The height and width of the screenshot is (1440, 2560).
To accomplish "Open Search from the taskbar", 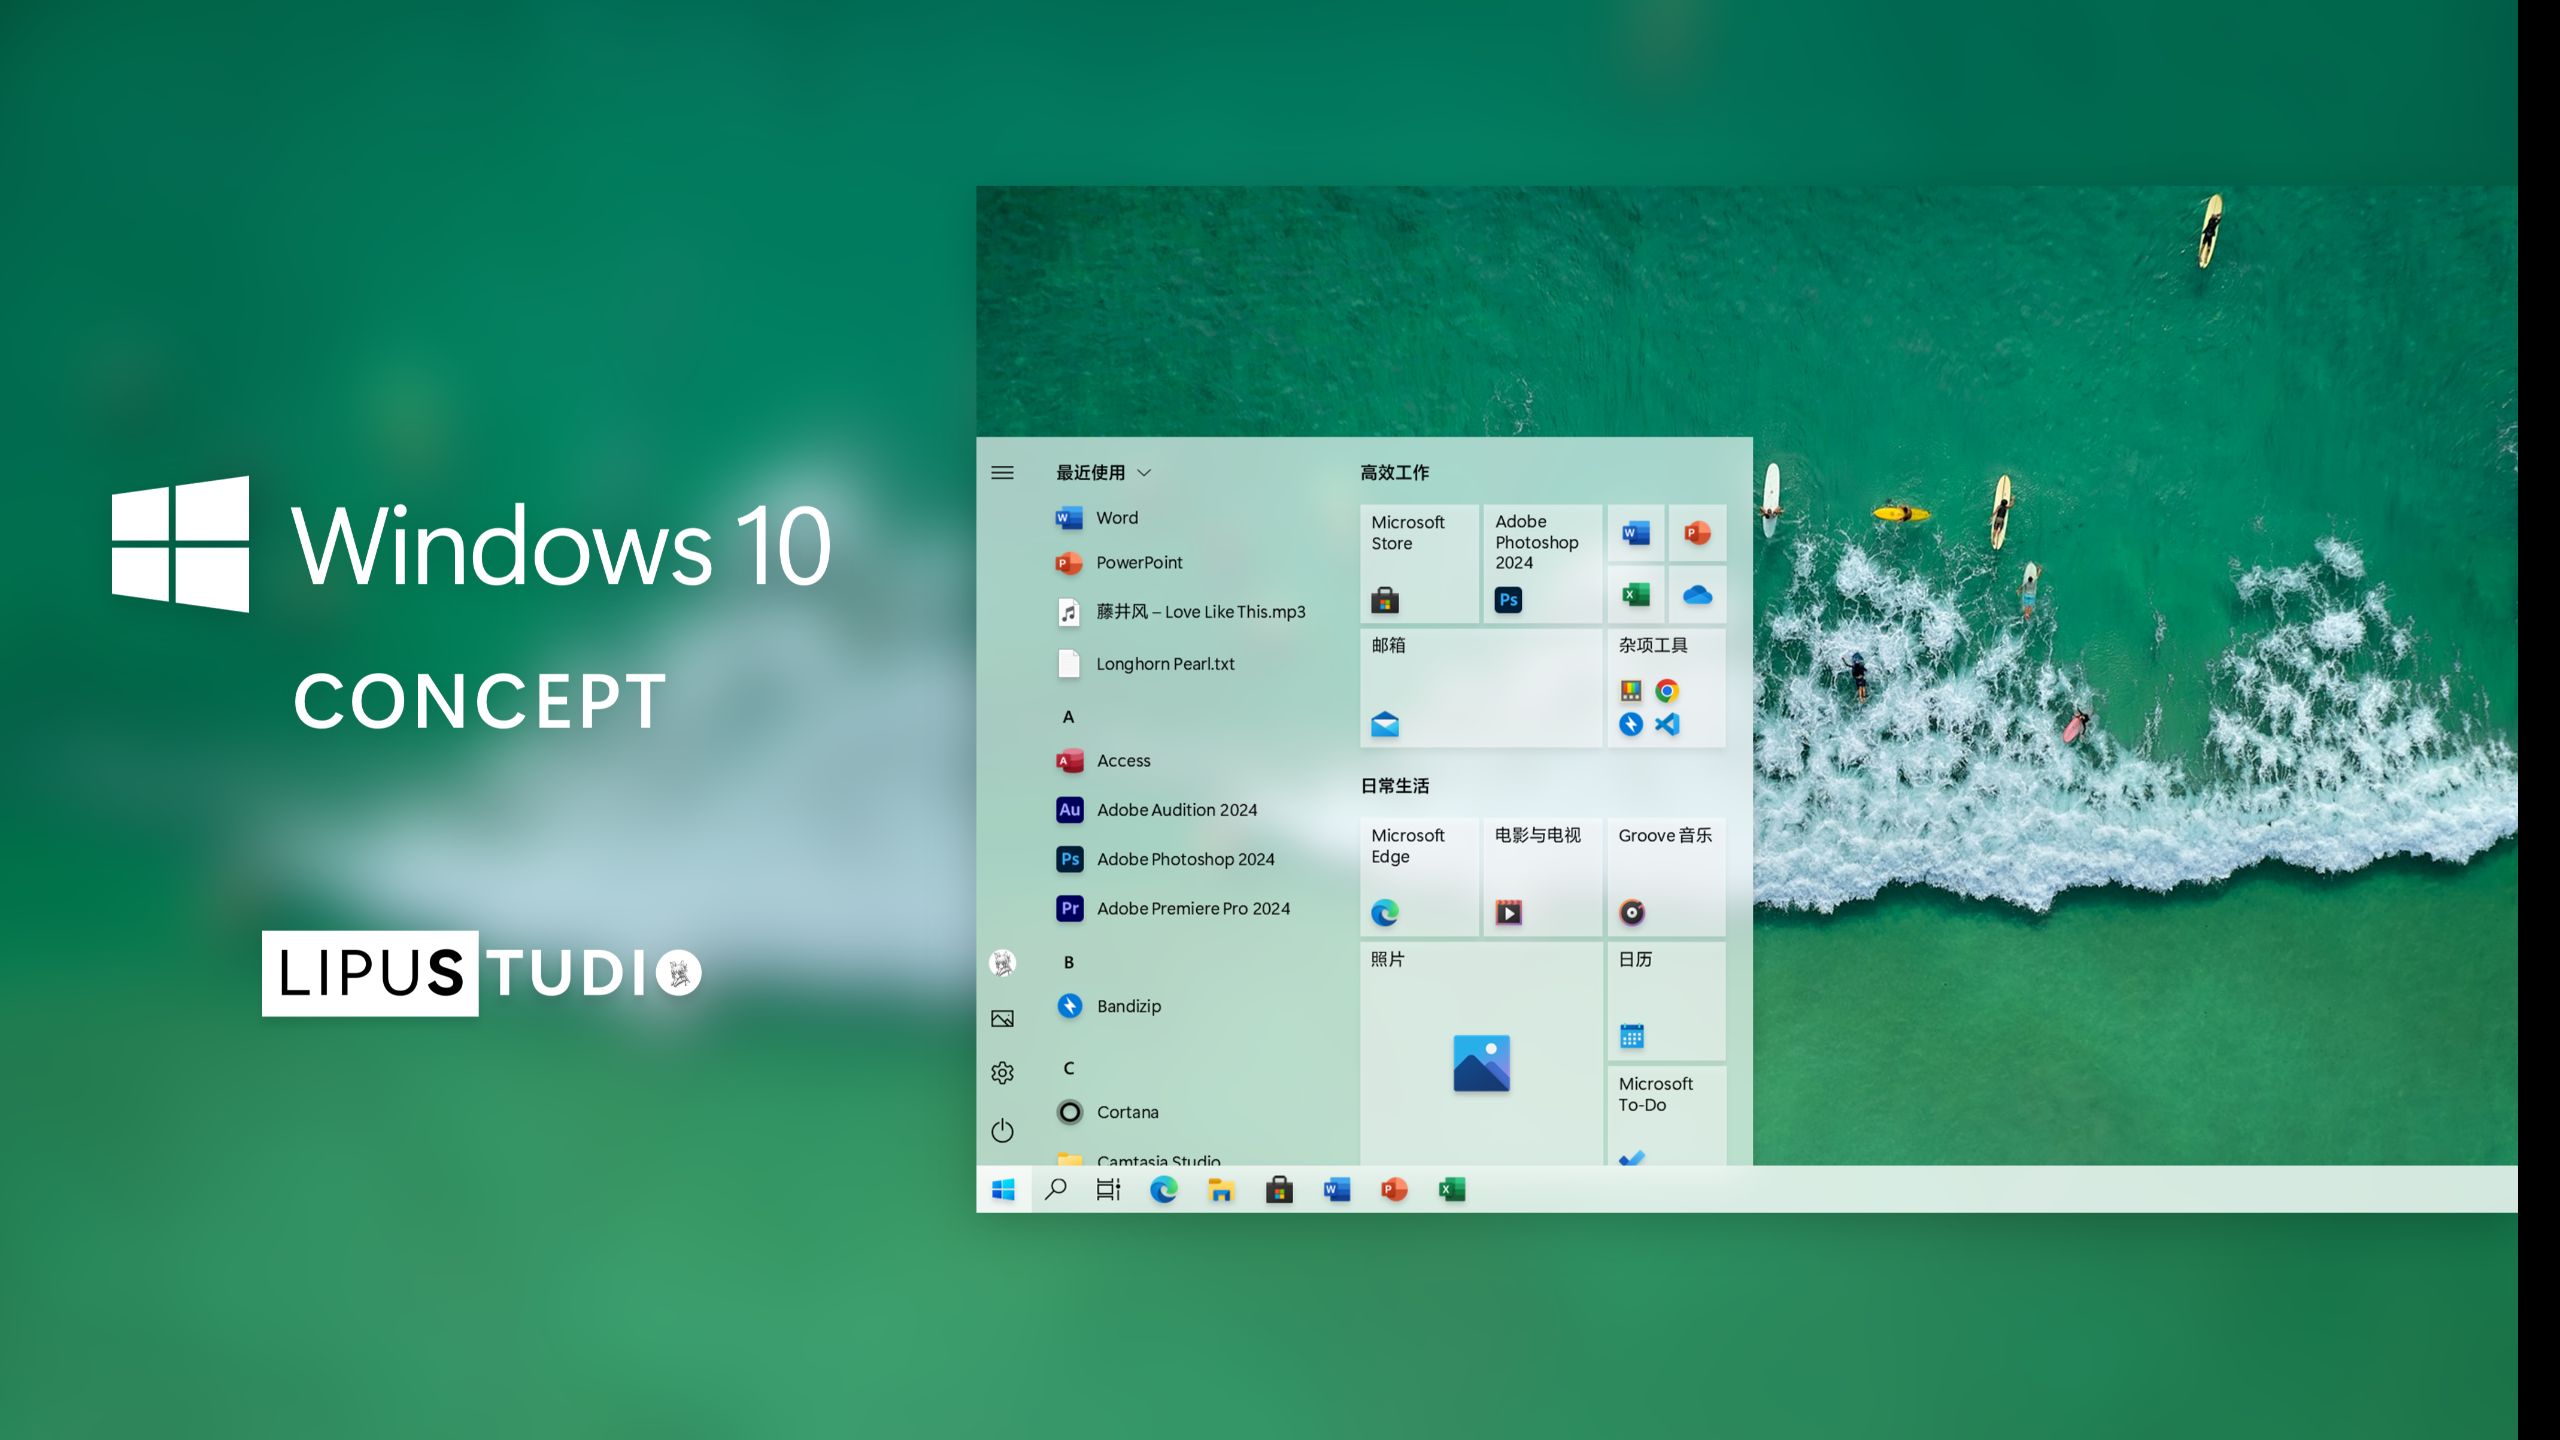I will 1056,1189.
